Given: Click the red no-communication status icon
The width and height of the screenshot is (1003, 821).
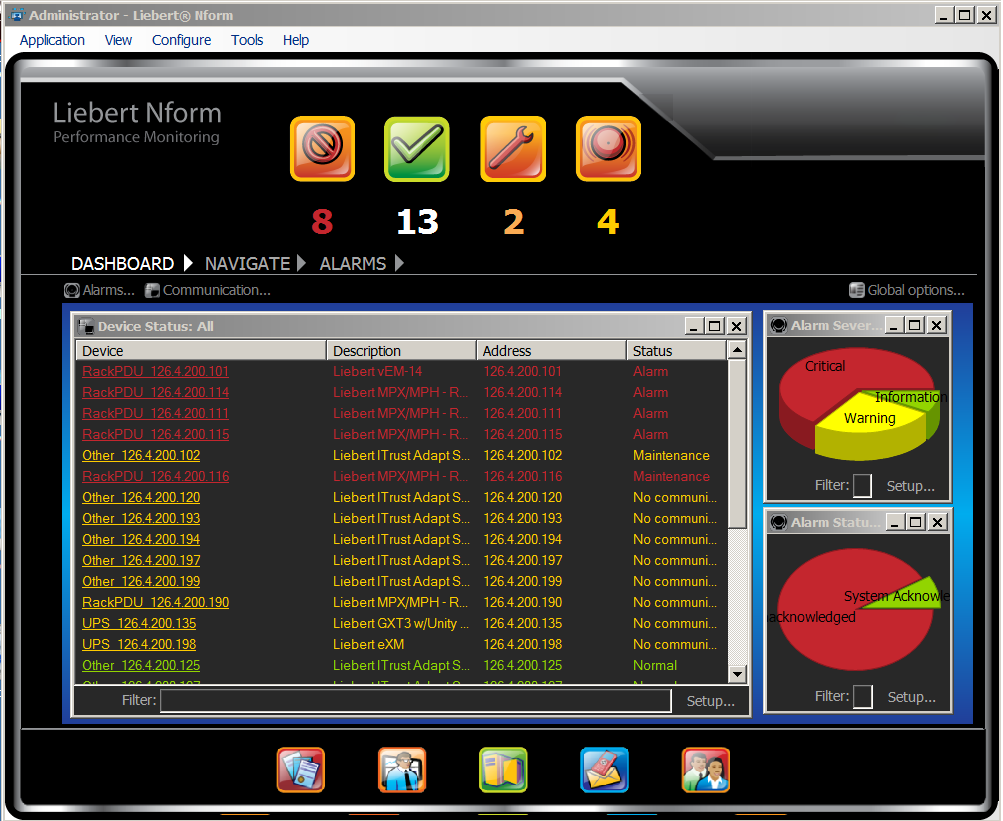Looking at the screenshot, I should (322, 149).
